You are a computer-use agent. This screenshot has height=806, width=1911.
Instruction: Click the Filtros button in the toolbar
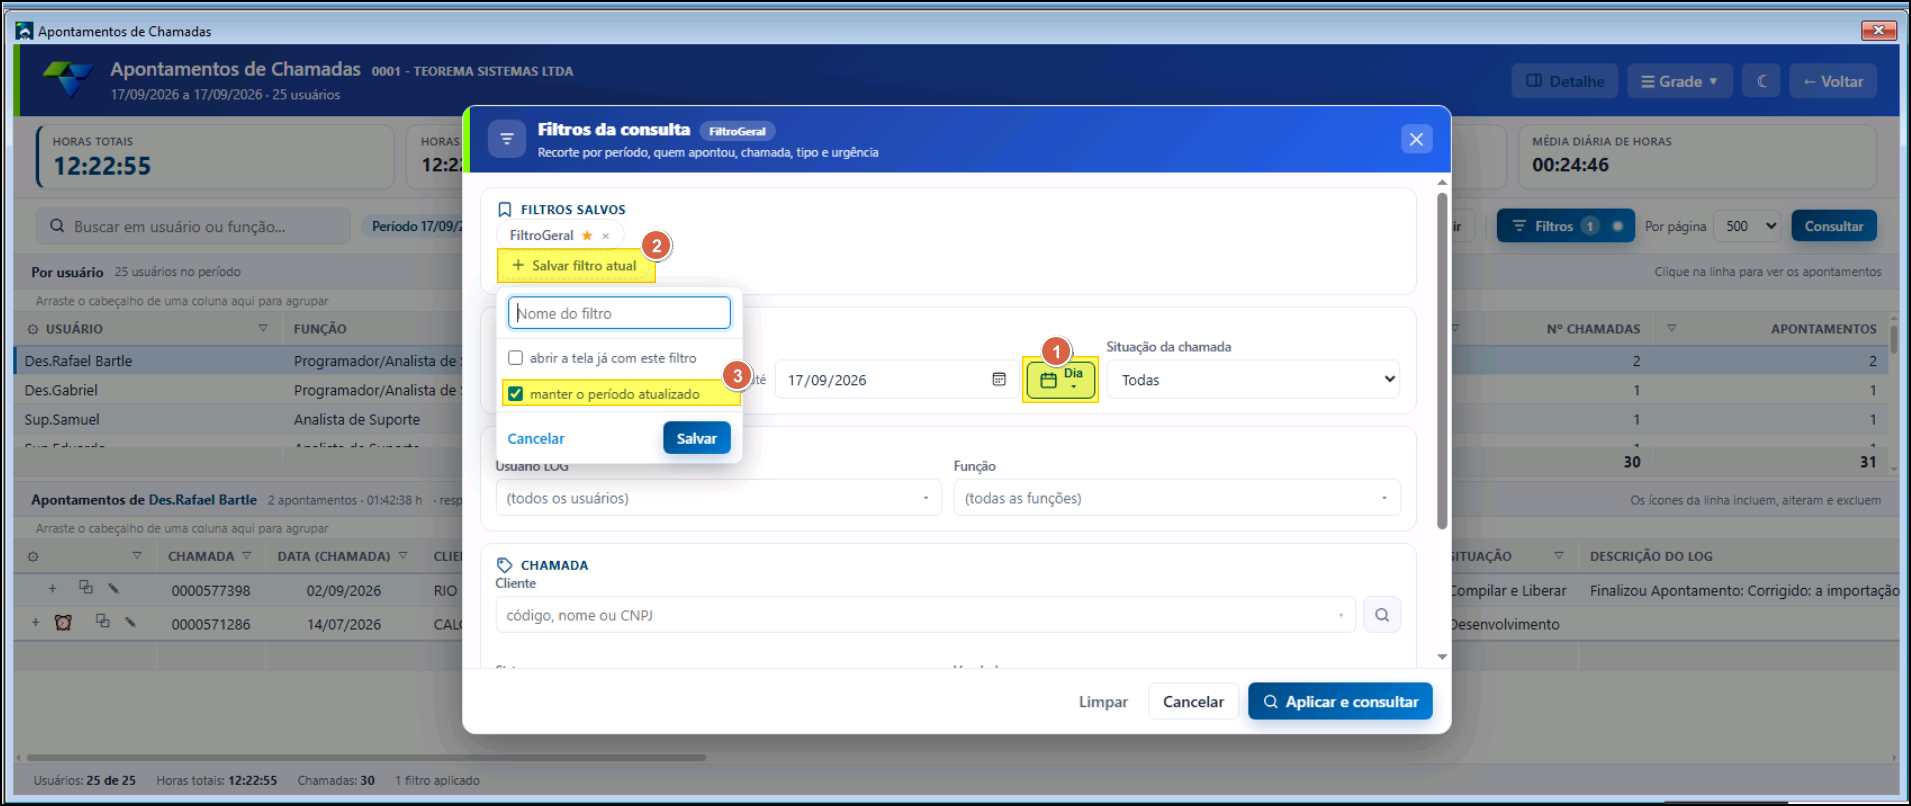[x=1565, y=226]
